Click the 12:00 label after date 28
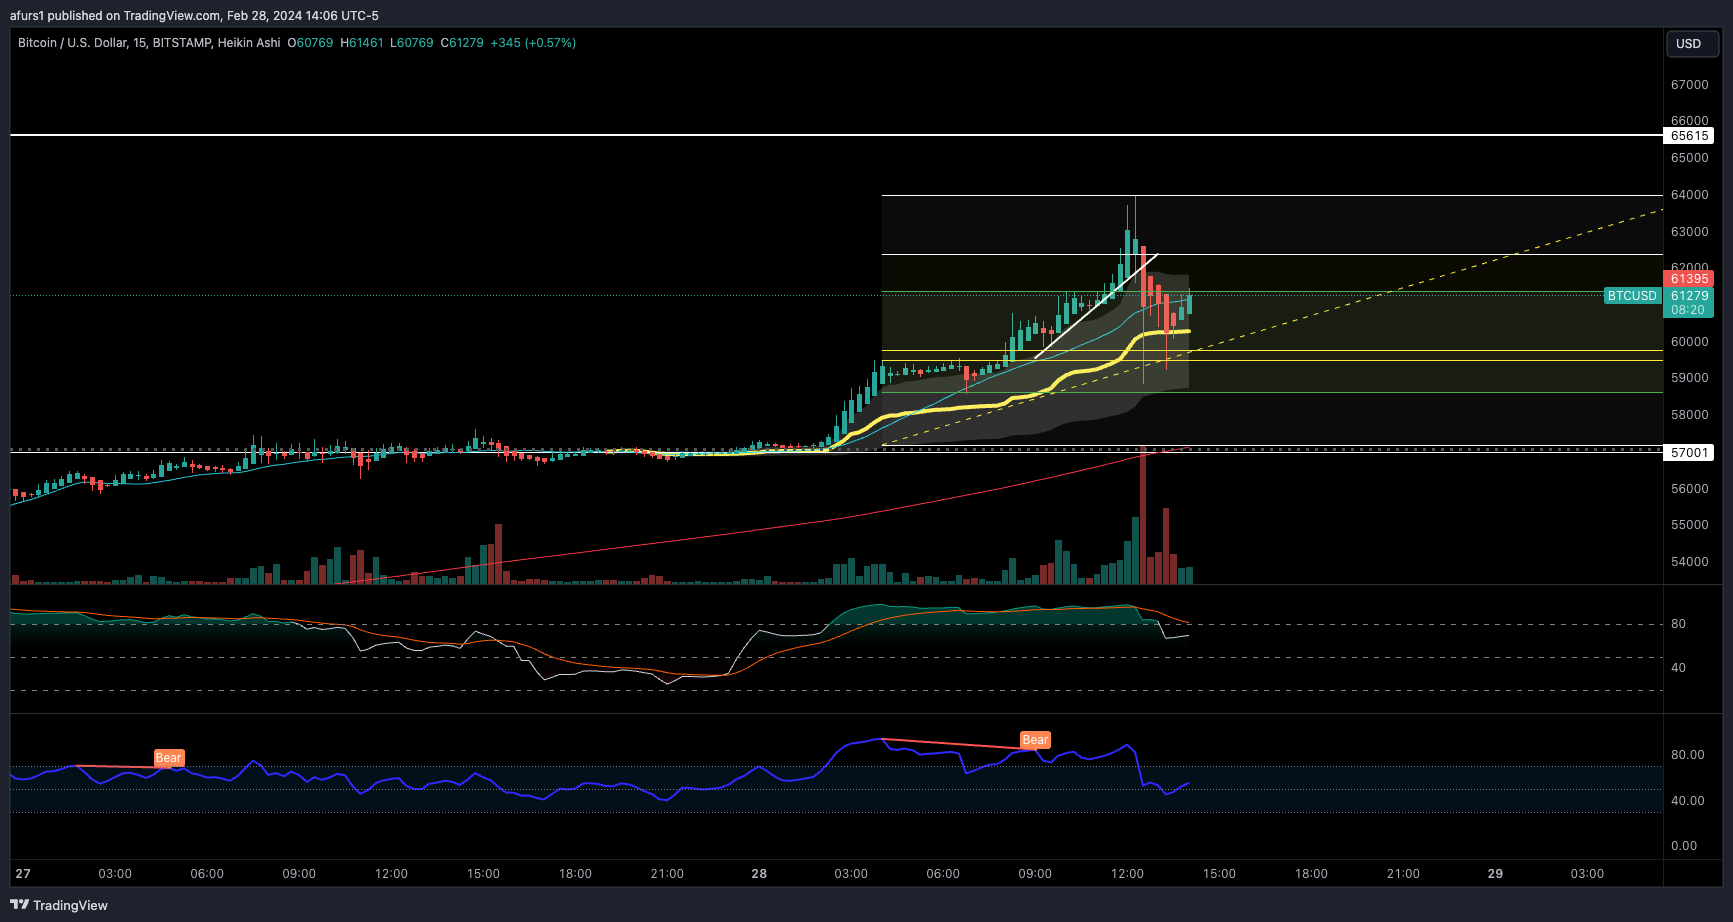This screenshot has height=922, width=1733. tap(1127, 874)
